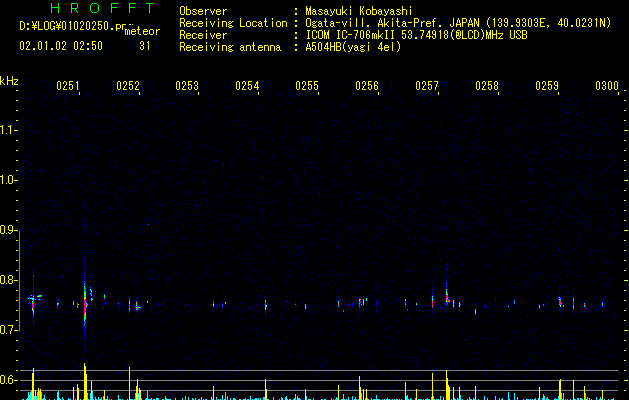Click the 0253 time marker
Screen dimensions: 629x400
pyautogui.click(x=187, y=85)
